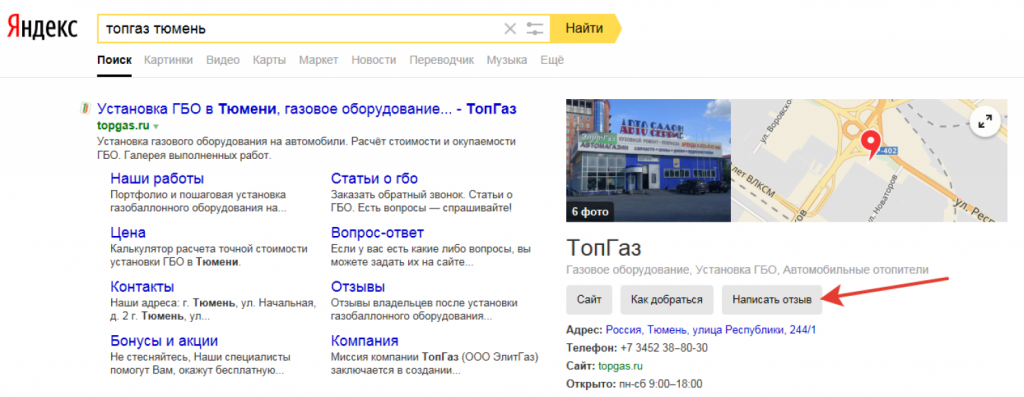Viewport: 1024px width, 397px height.
Task: Open the Отзывы sitelink
Action: (x=358, y=287)
